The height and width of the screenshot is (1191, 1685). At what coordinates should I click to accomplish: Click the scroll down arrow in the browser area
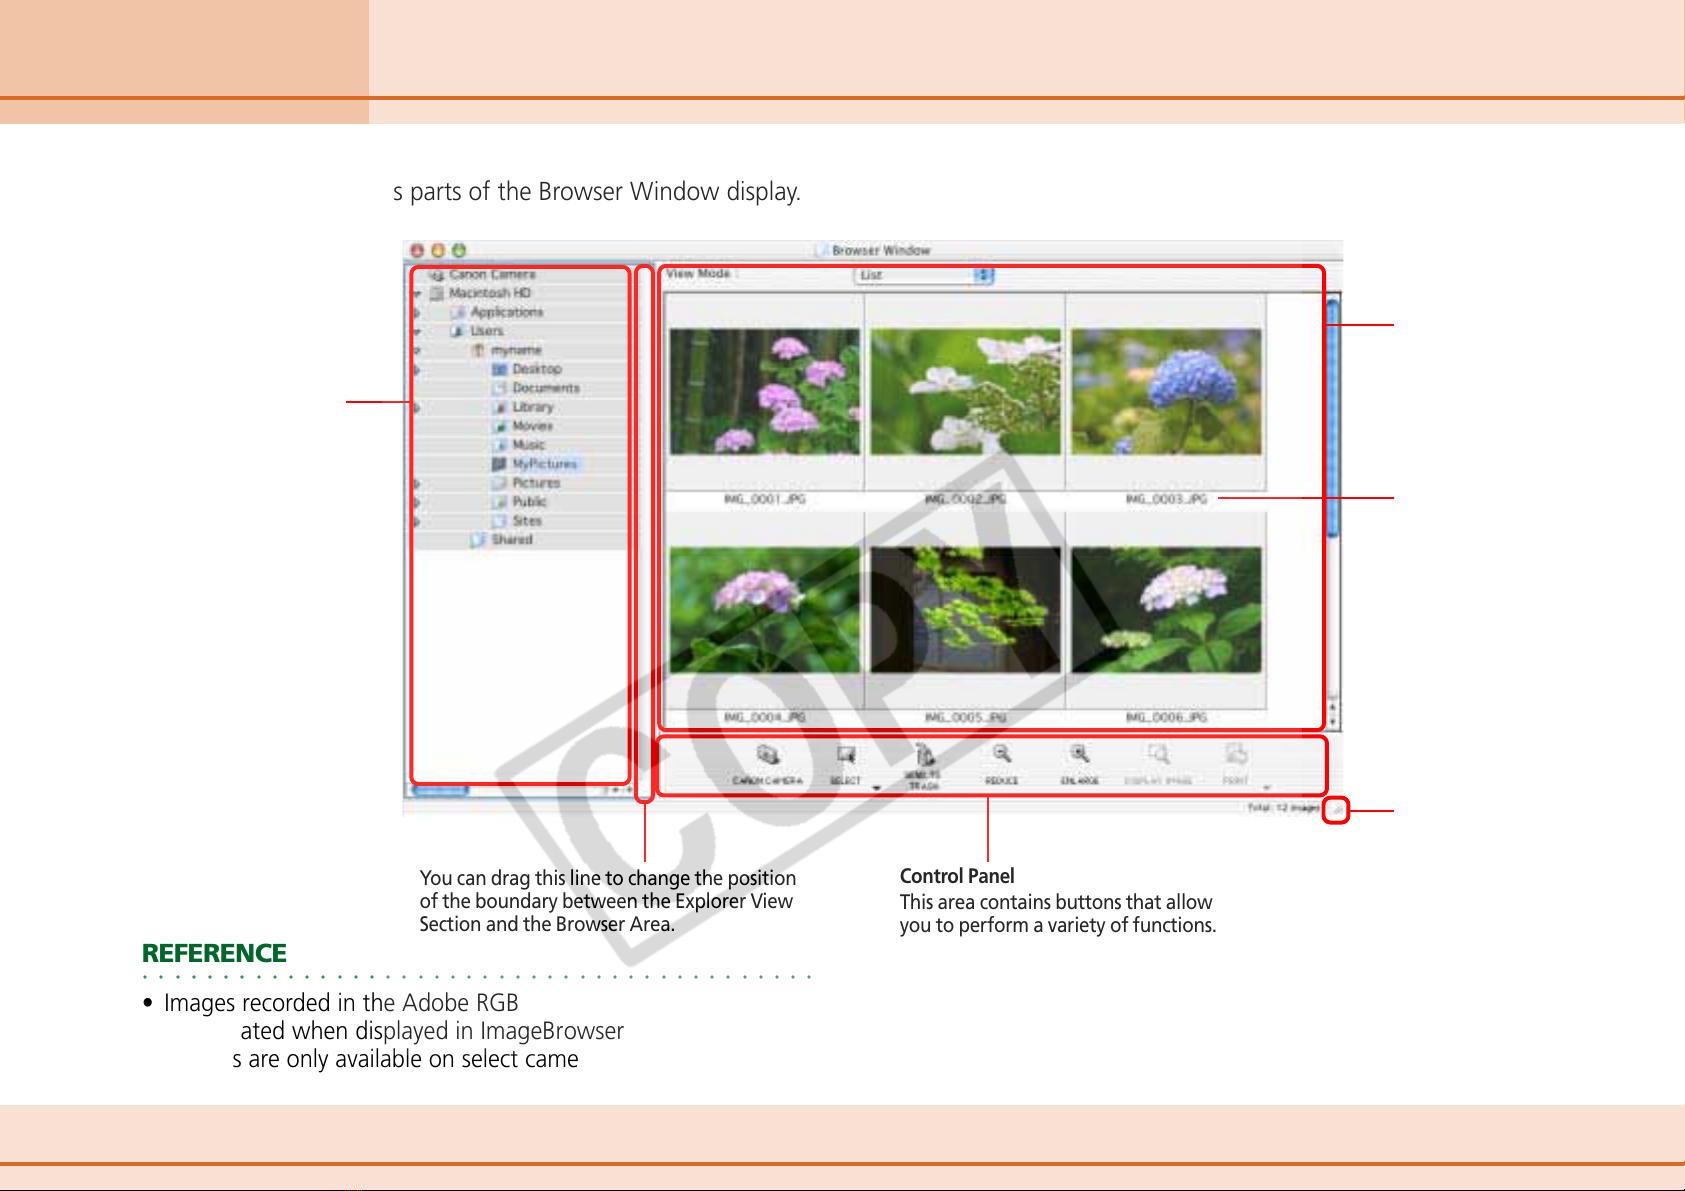point(1333,720)
